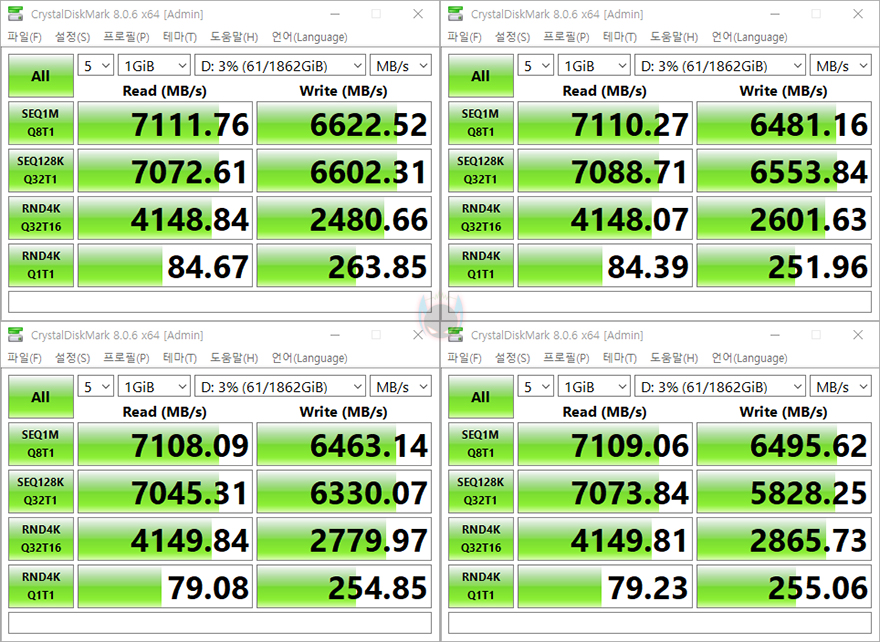Open test count dropdown in the 7111.76 window
880x642 pixels.
[x=95, y=65]
